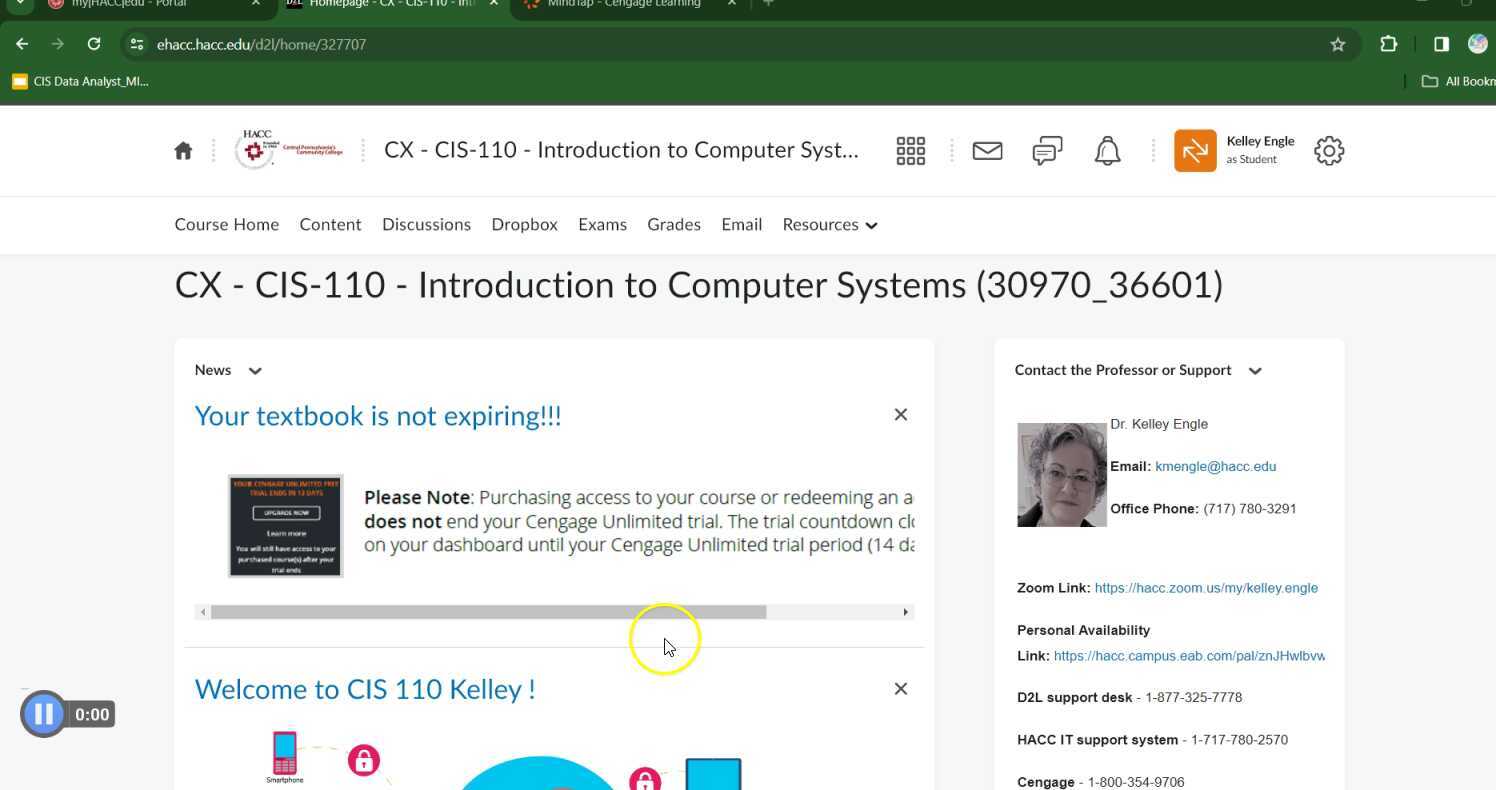Switch to the MindTap Cengage Learning tab
Image resolution: width=1496 pixels, height=790 pixels.
point(613,4)
